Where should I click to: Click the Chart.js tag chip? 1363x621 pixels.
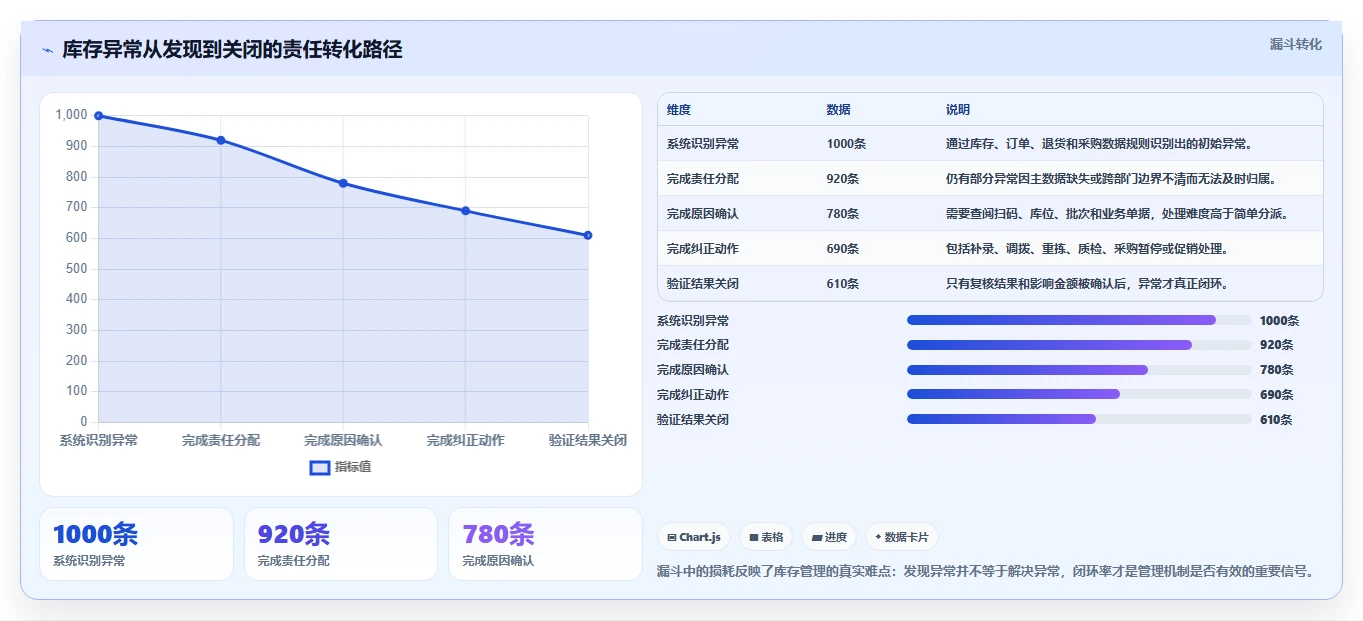[x=694, y=537]
